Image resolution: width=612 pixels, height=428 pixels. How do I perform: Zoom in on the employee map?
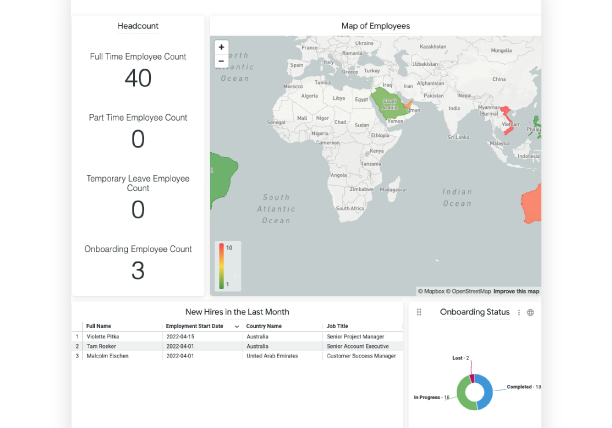tap(221, 47)
